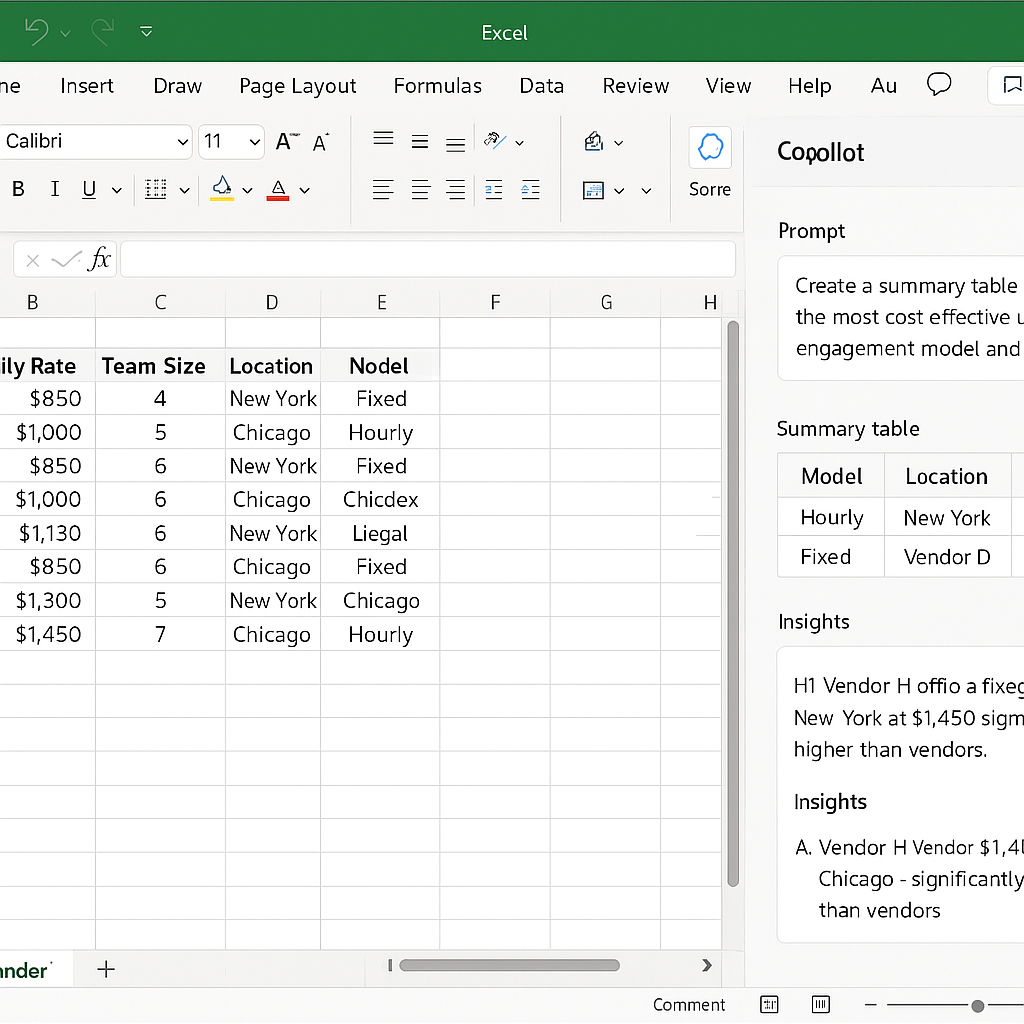
Task: Switch to the Draw tab
Action: [178, 86]
